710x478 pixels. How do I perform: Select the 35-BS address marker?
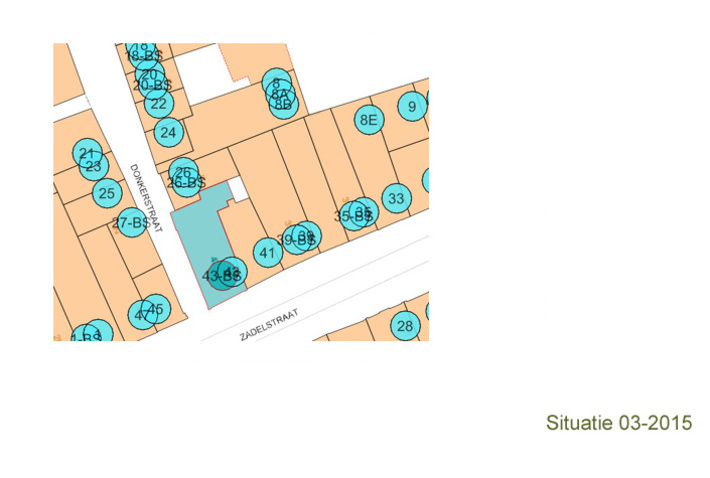point(352,215)
